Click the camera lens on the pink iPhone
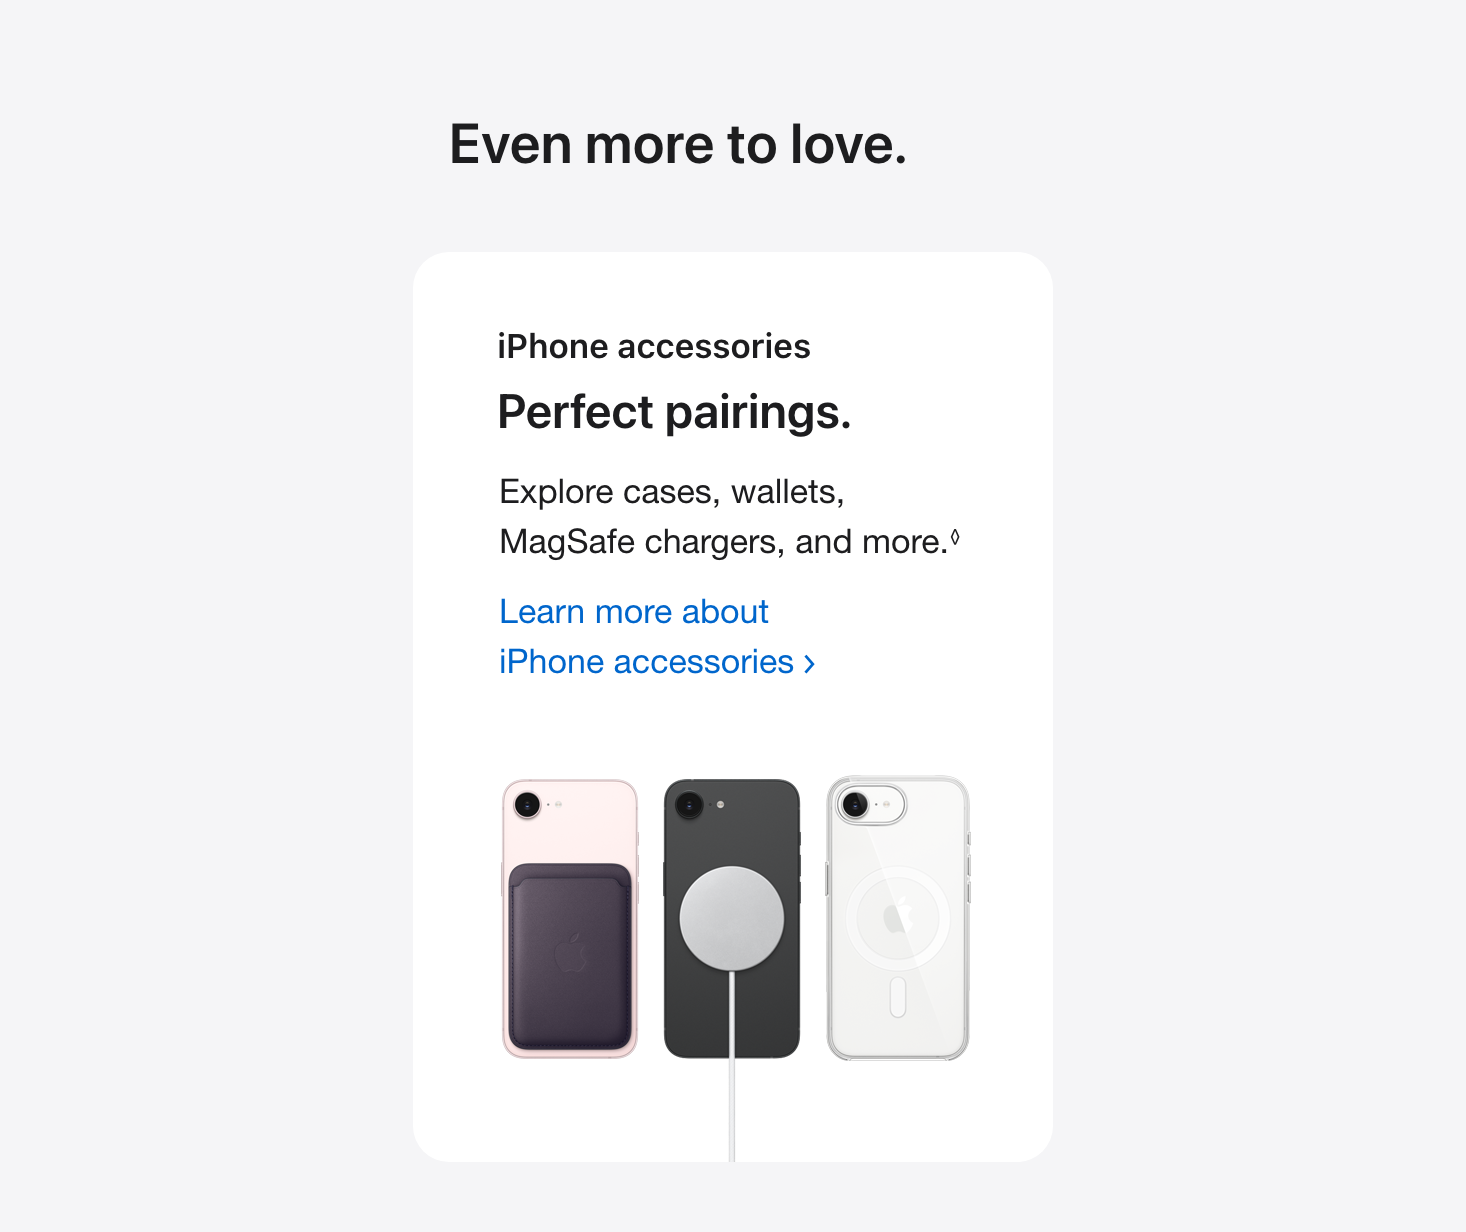This screenshot has height=1232, width=1466. tap(527, 804)
